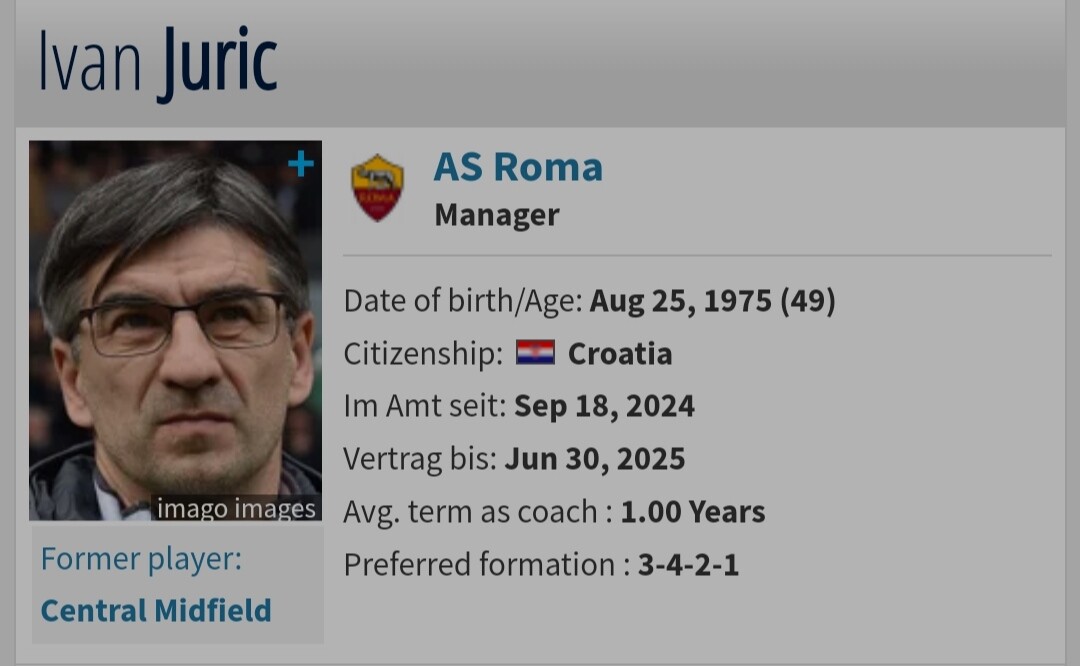Click the Croatia flag icon
Screen dimensions: 1080x666
tap(535, 353)
